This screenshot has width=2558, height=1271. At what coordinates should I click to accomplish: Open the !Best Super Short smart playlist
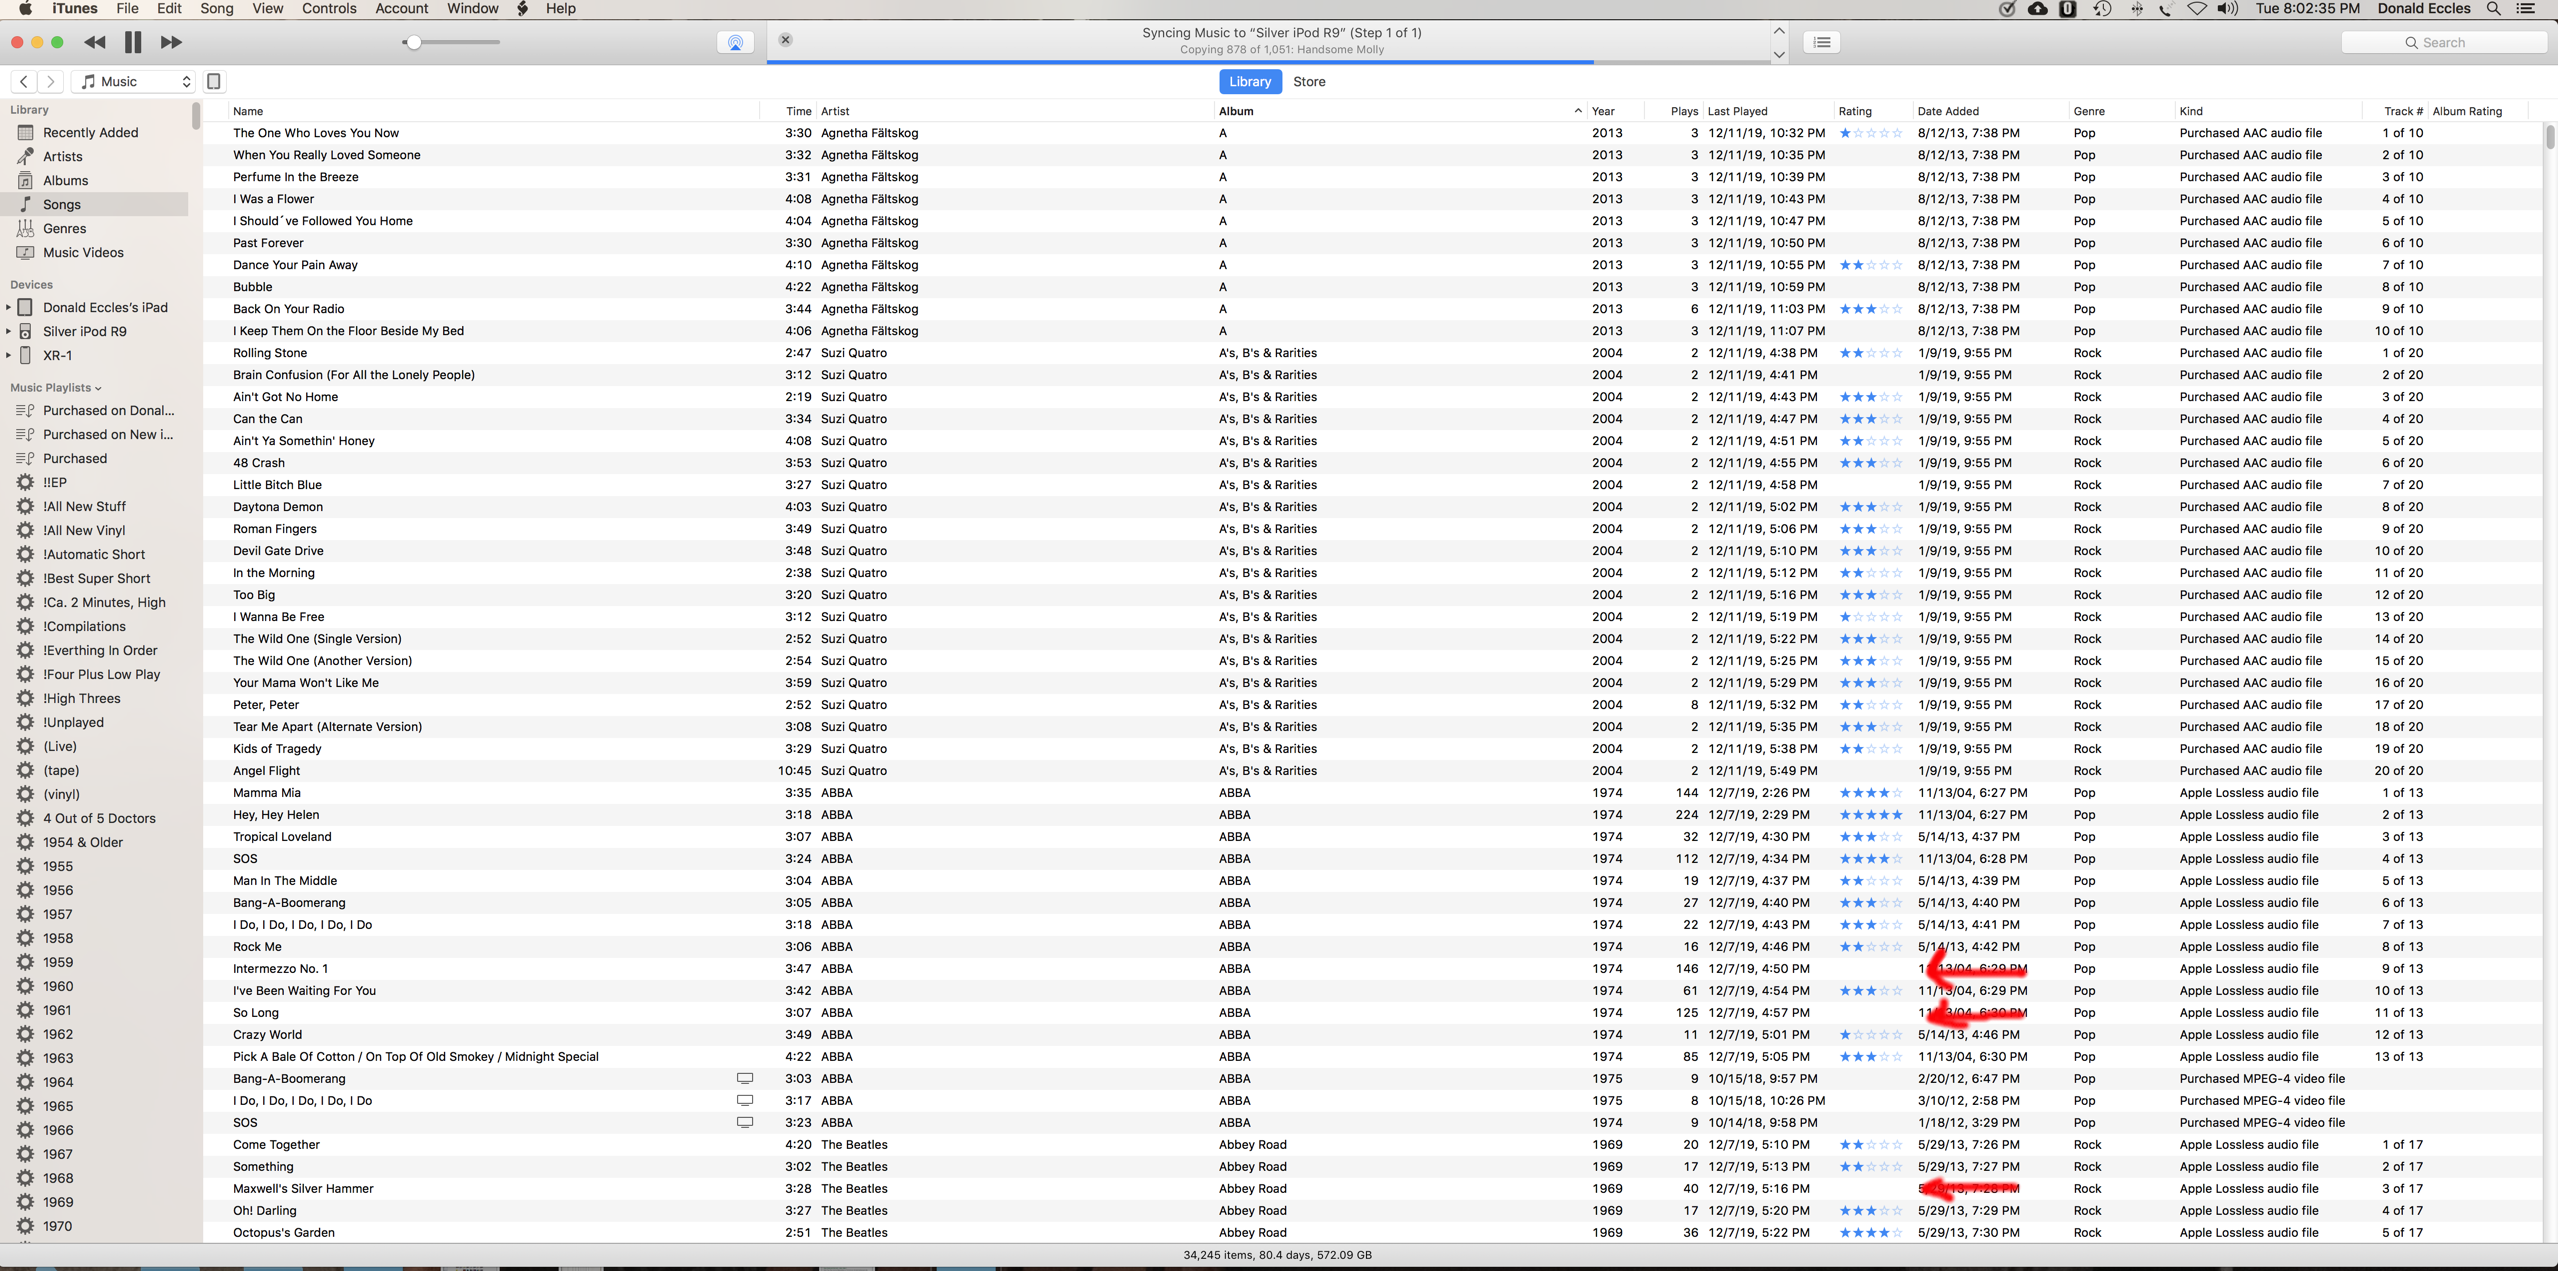point(96,578)
